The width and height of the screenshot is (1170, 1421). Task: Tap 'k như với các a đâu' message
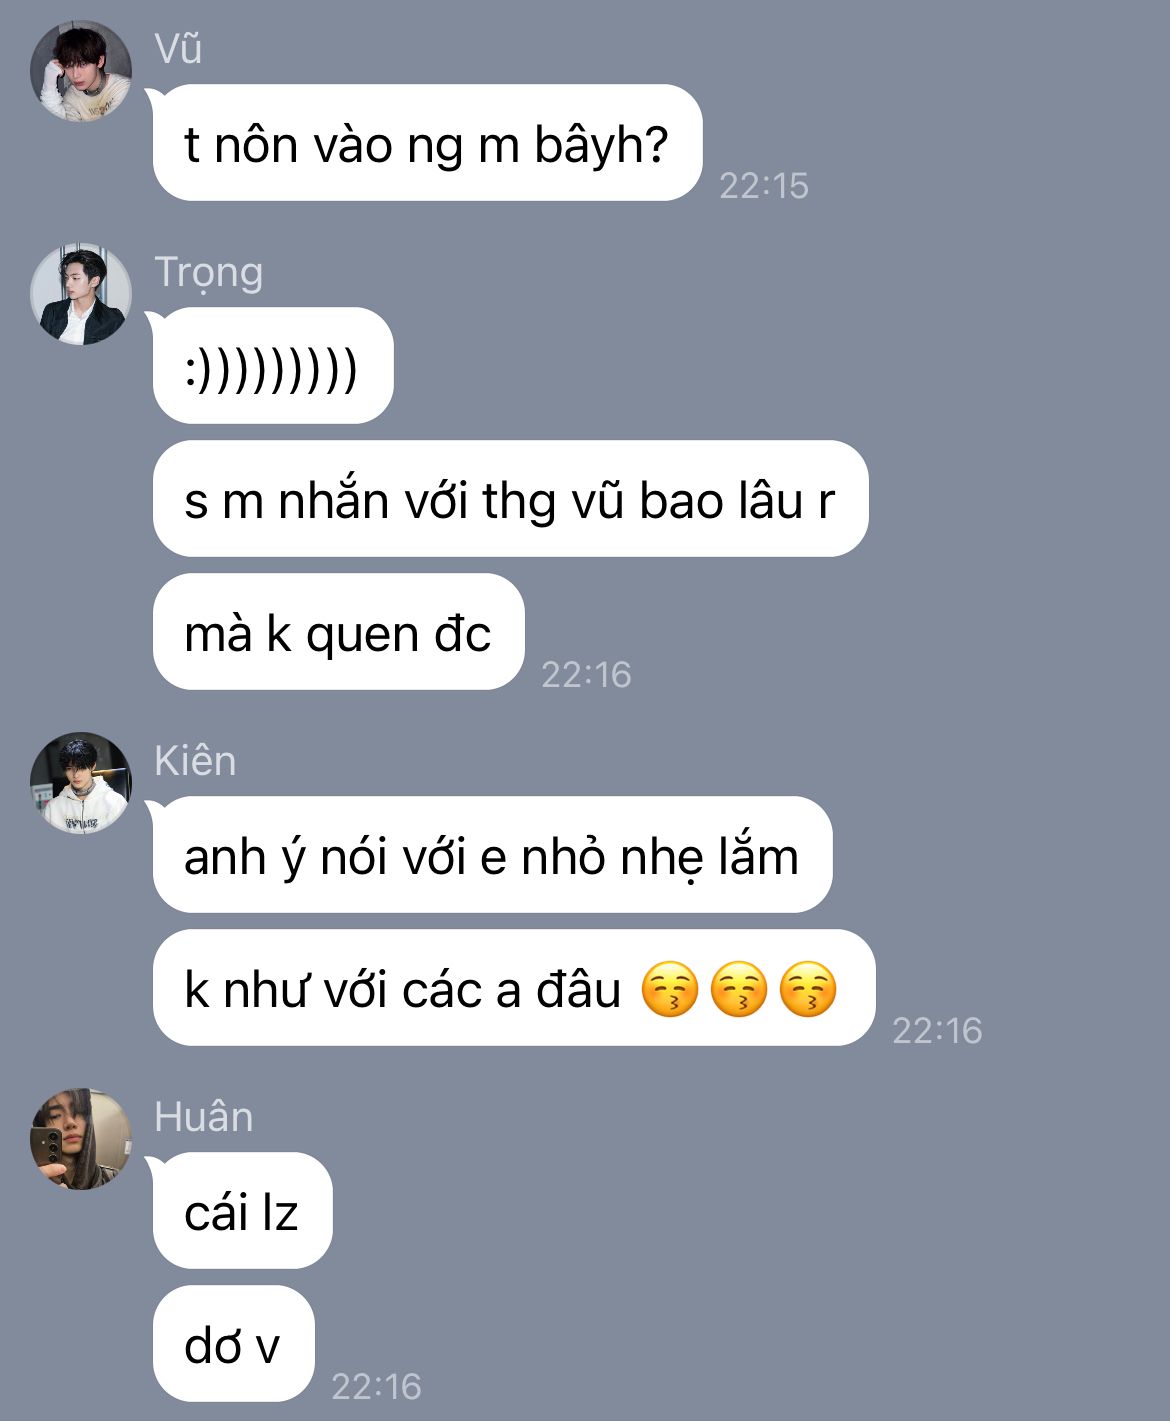coord(403,990)
